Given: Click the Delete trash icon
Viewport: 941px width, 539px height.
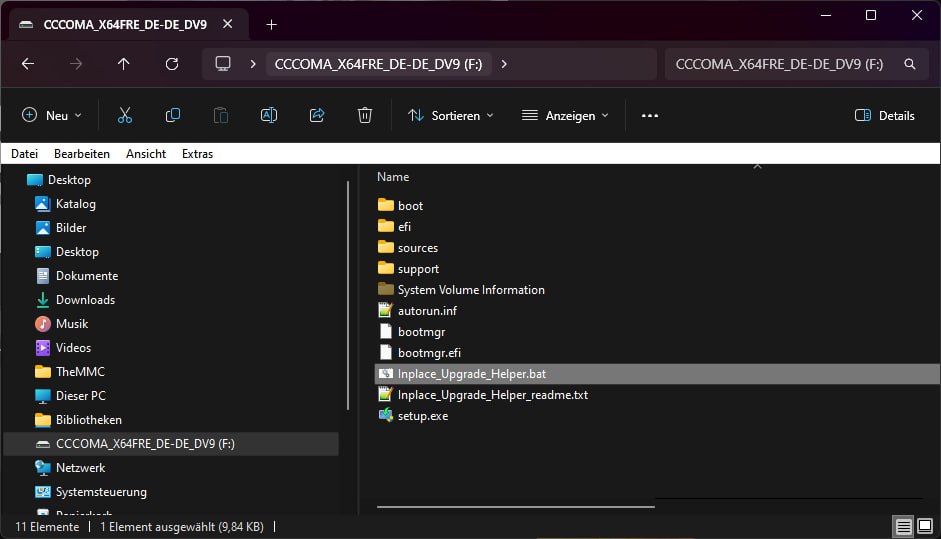Looking at the screenshot, I should [x=365, y=115].
